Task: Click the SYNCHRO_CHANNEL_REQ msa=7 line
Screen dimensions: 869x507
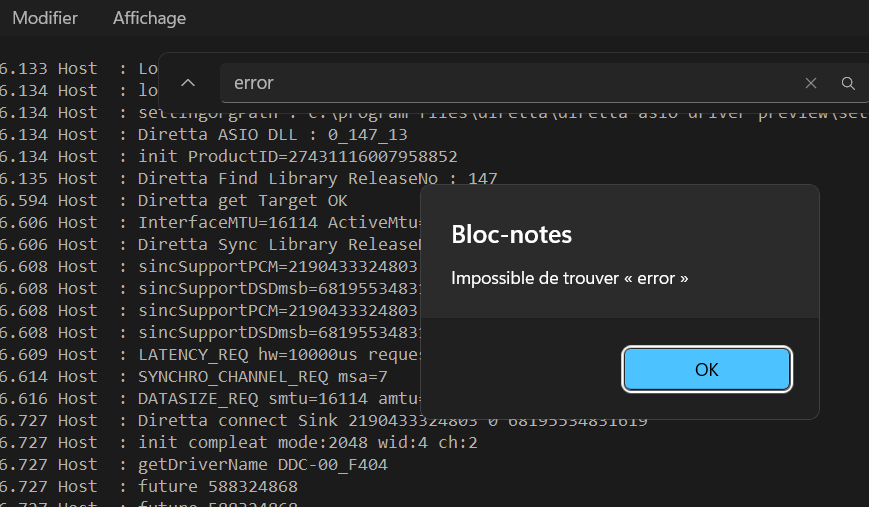Action: click(262, 377)
